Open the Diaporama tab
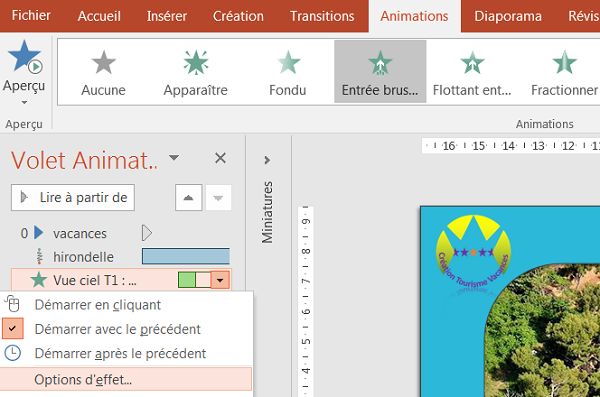Image resolution: width=600 pixels, height=397 pixels. pos(508,16)
